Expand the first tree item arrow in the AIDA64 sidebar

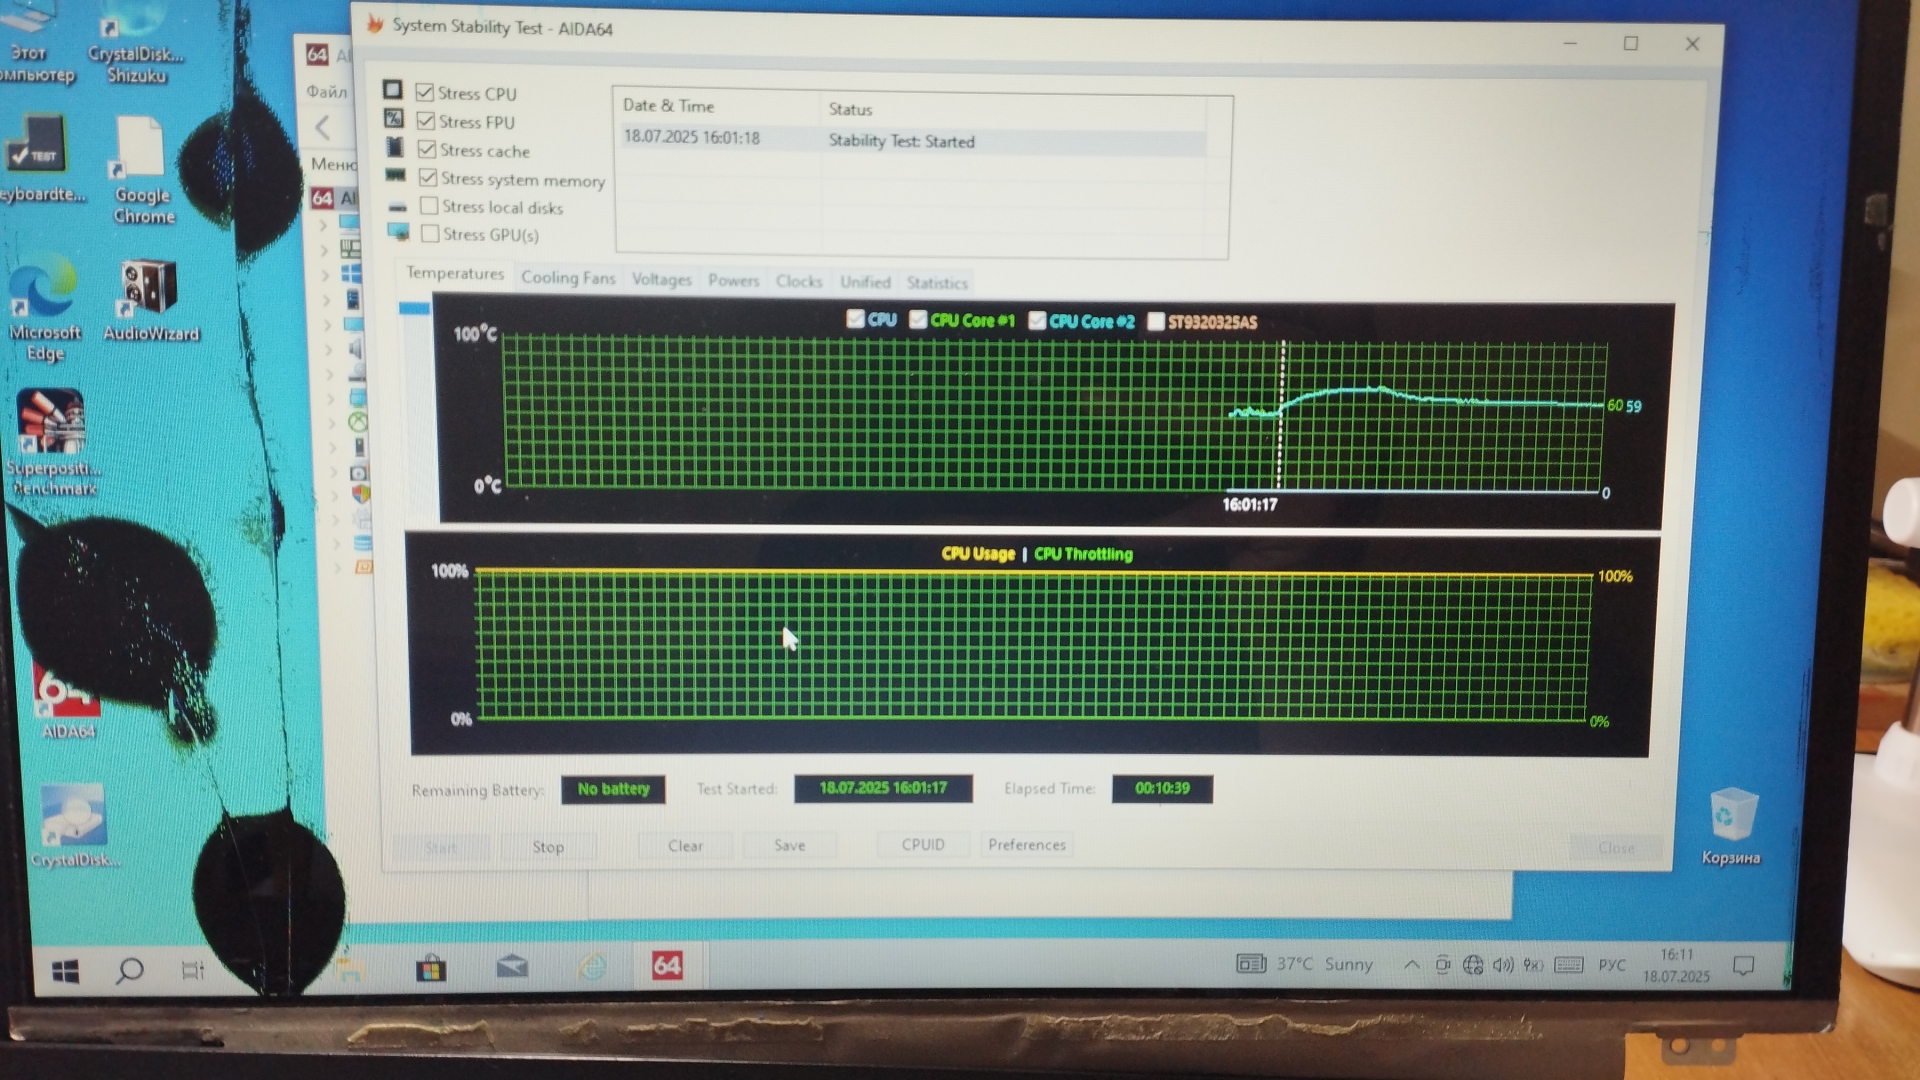pos(323,226)
